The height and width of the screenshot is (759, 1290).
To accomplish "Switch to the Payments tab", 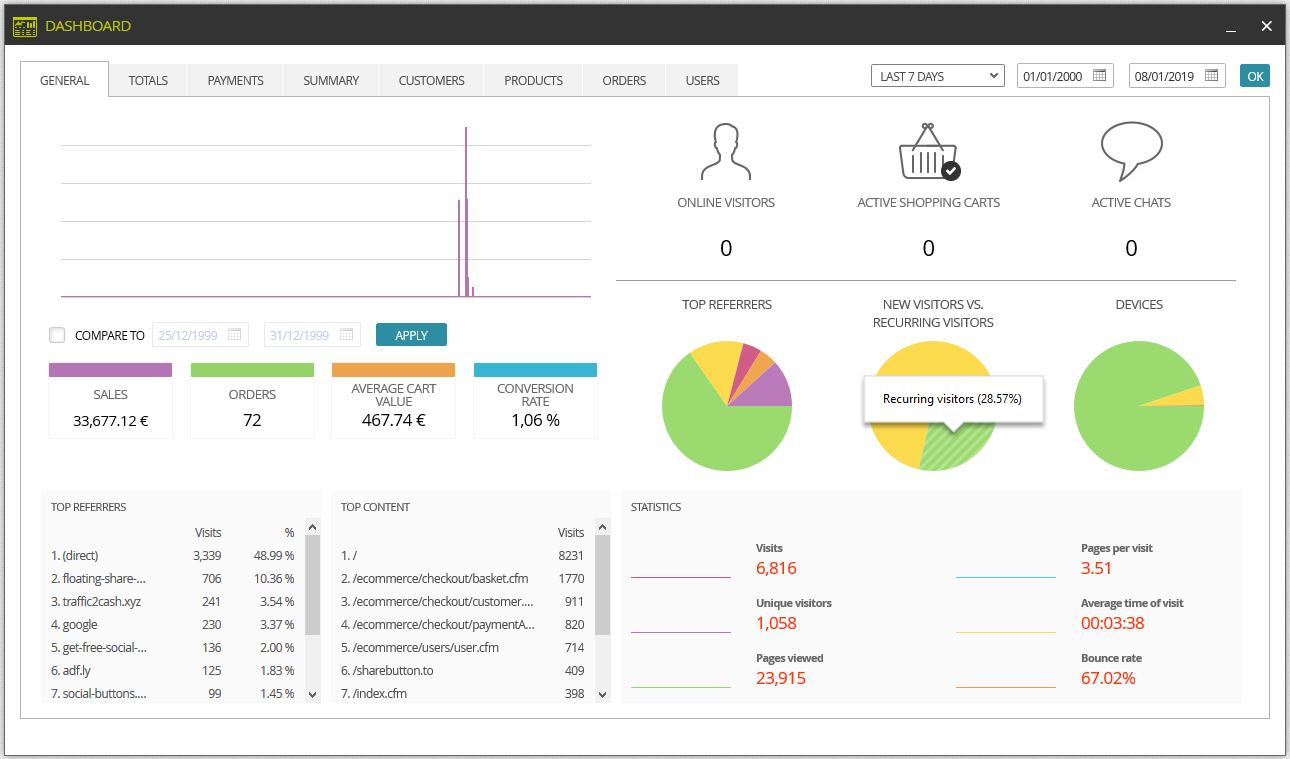I will [235, 80].
